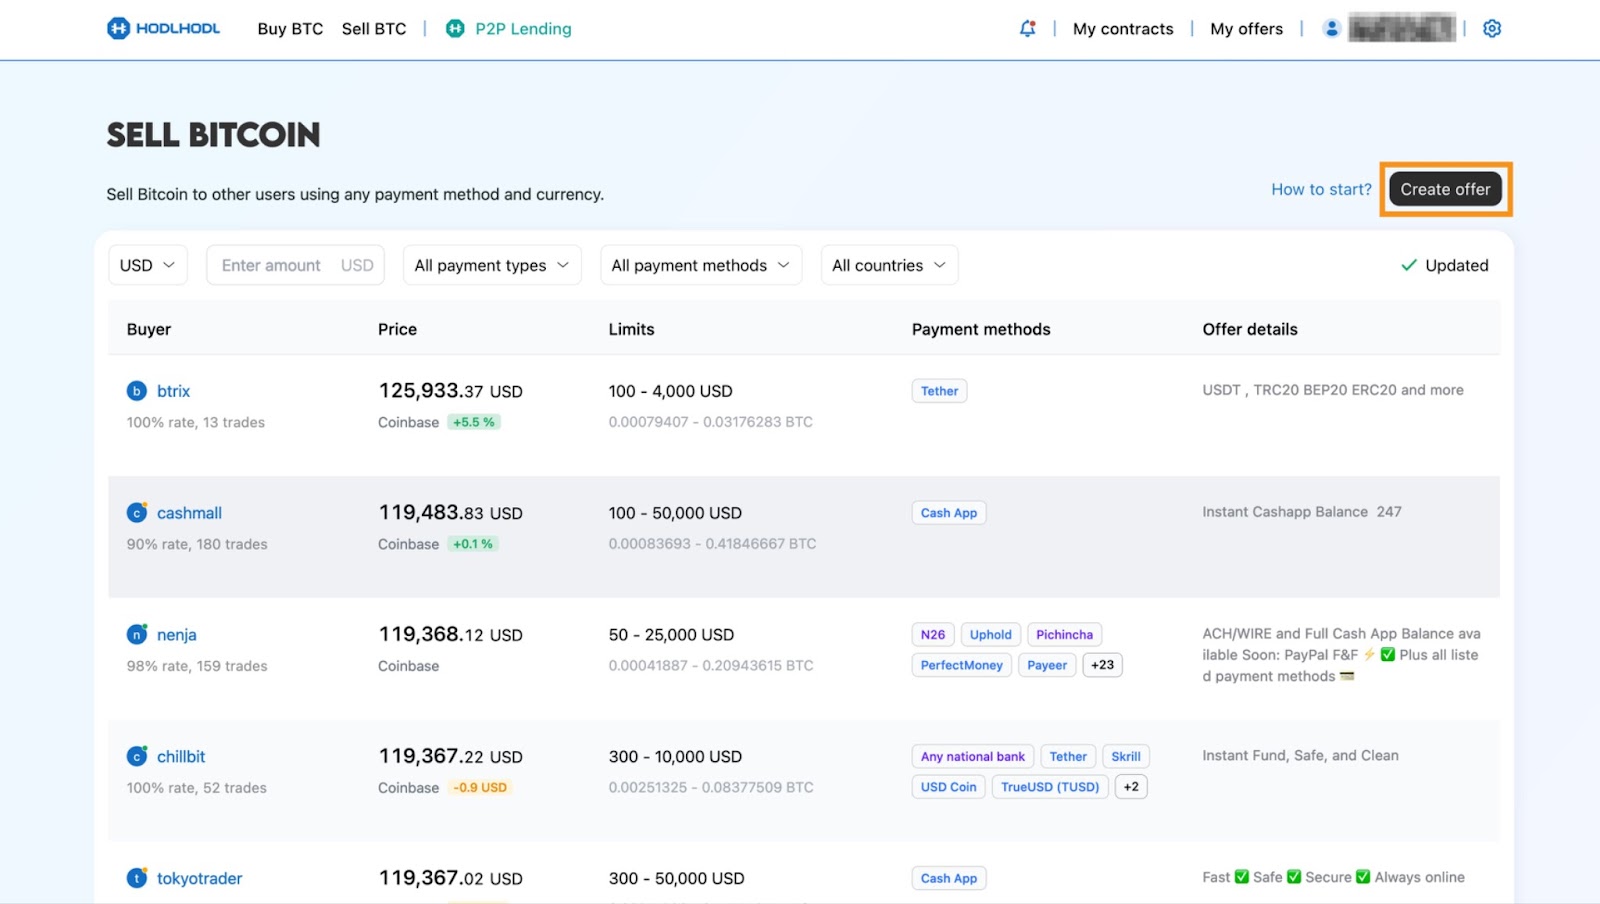Go to Sell BTC

pyautogui.click(x=374, y=29)
